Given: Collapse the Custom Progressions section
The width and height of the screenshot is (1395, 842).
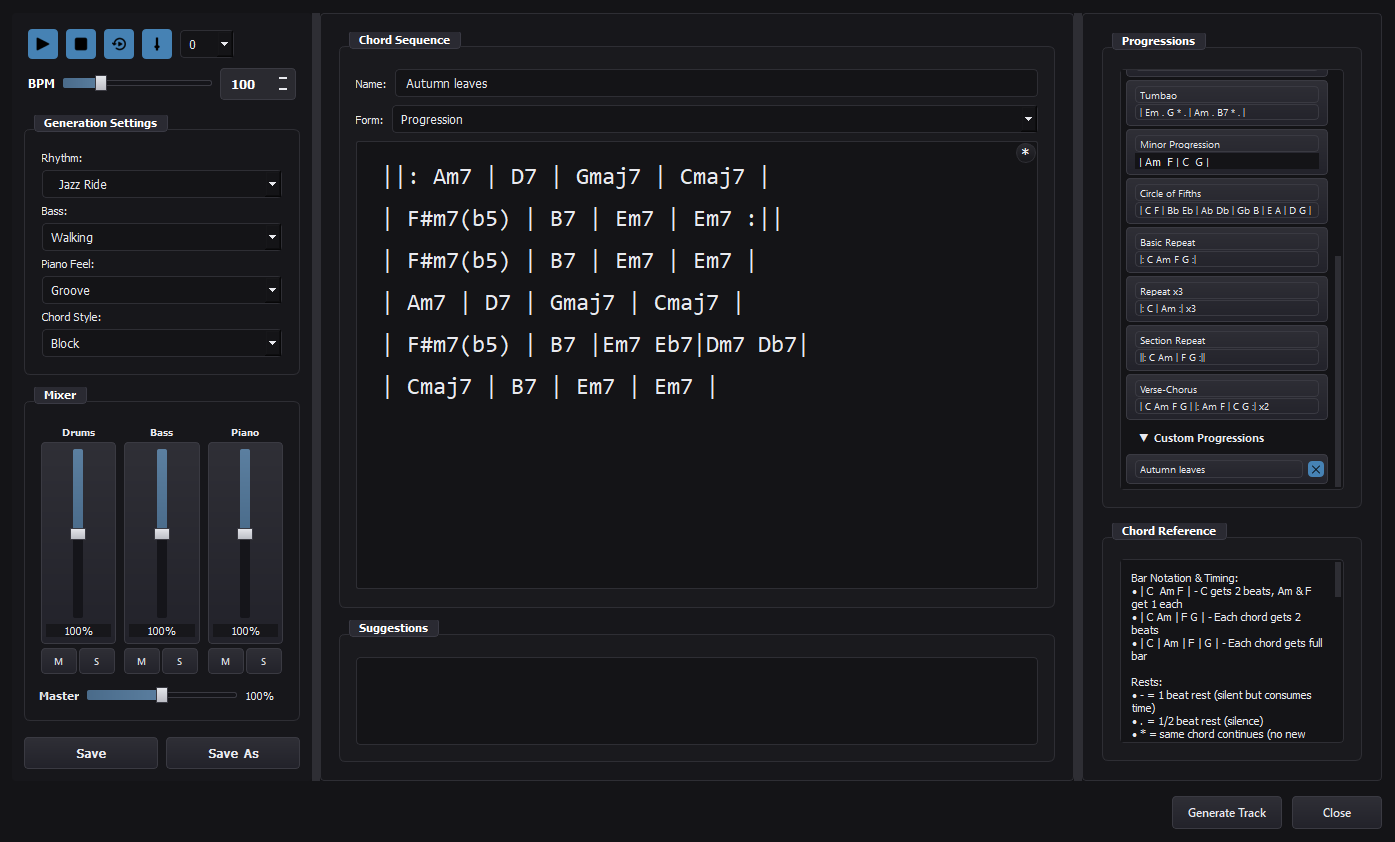Looking at the screenshot, I should click(x=1201, y=438).
